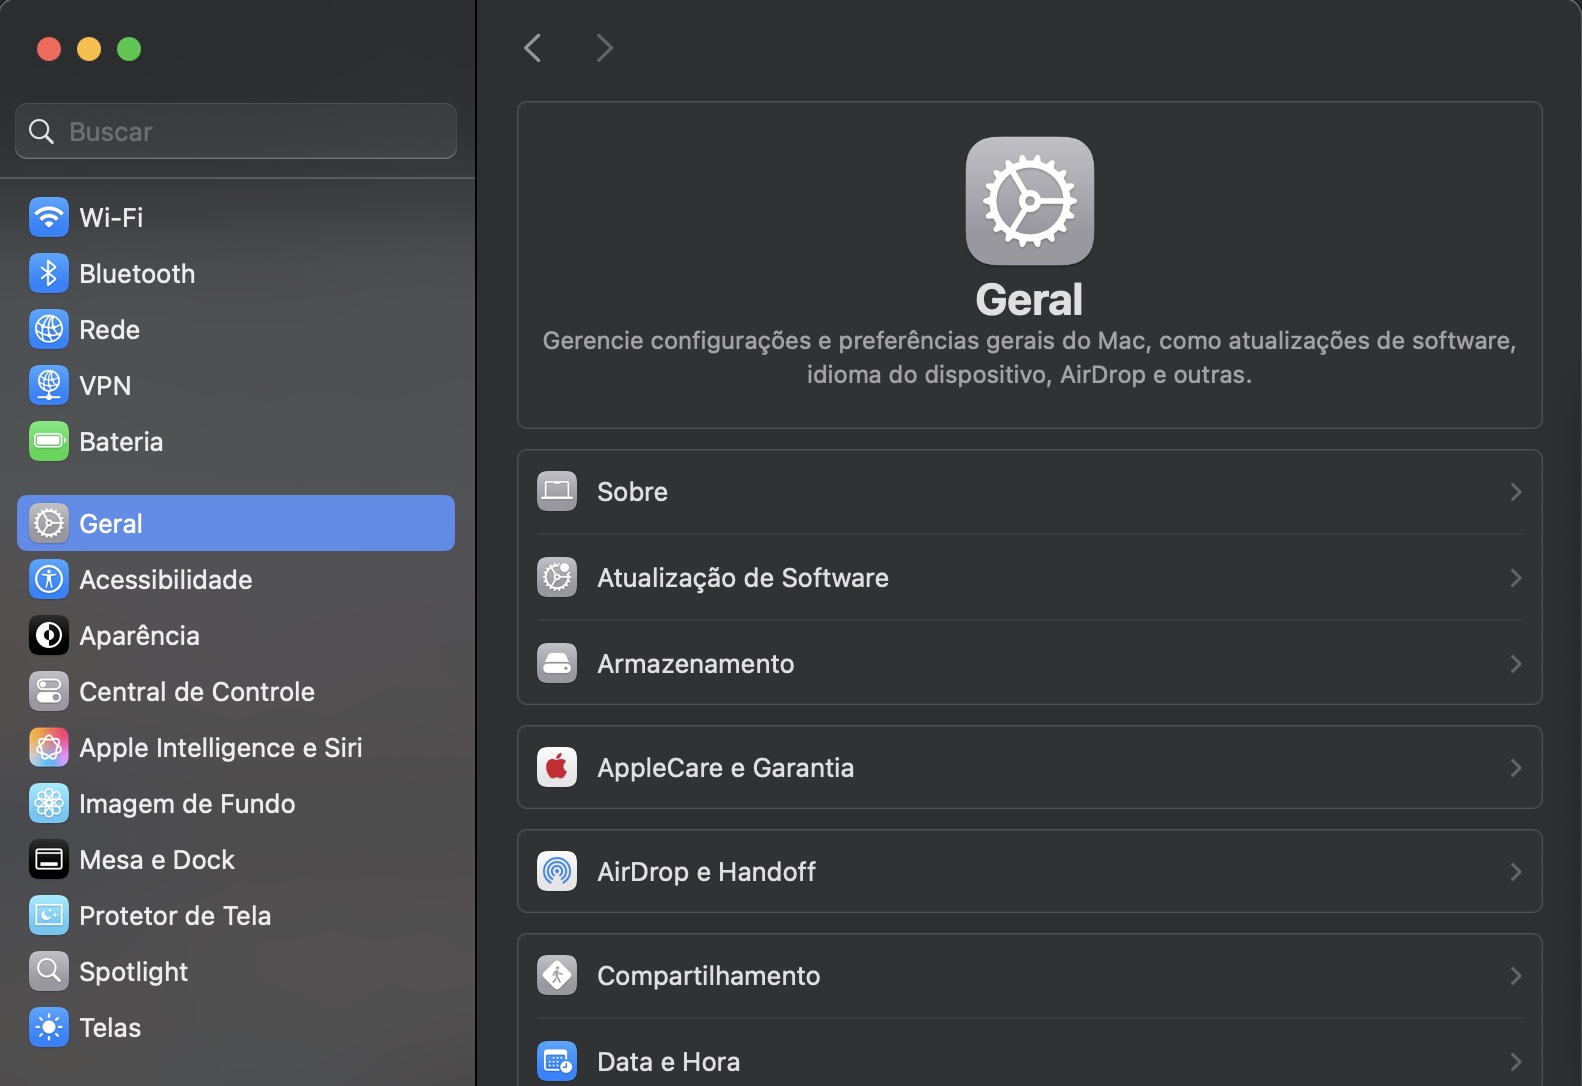
Task: Go back with the left arrow
Action: point(533,47)
